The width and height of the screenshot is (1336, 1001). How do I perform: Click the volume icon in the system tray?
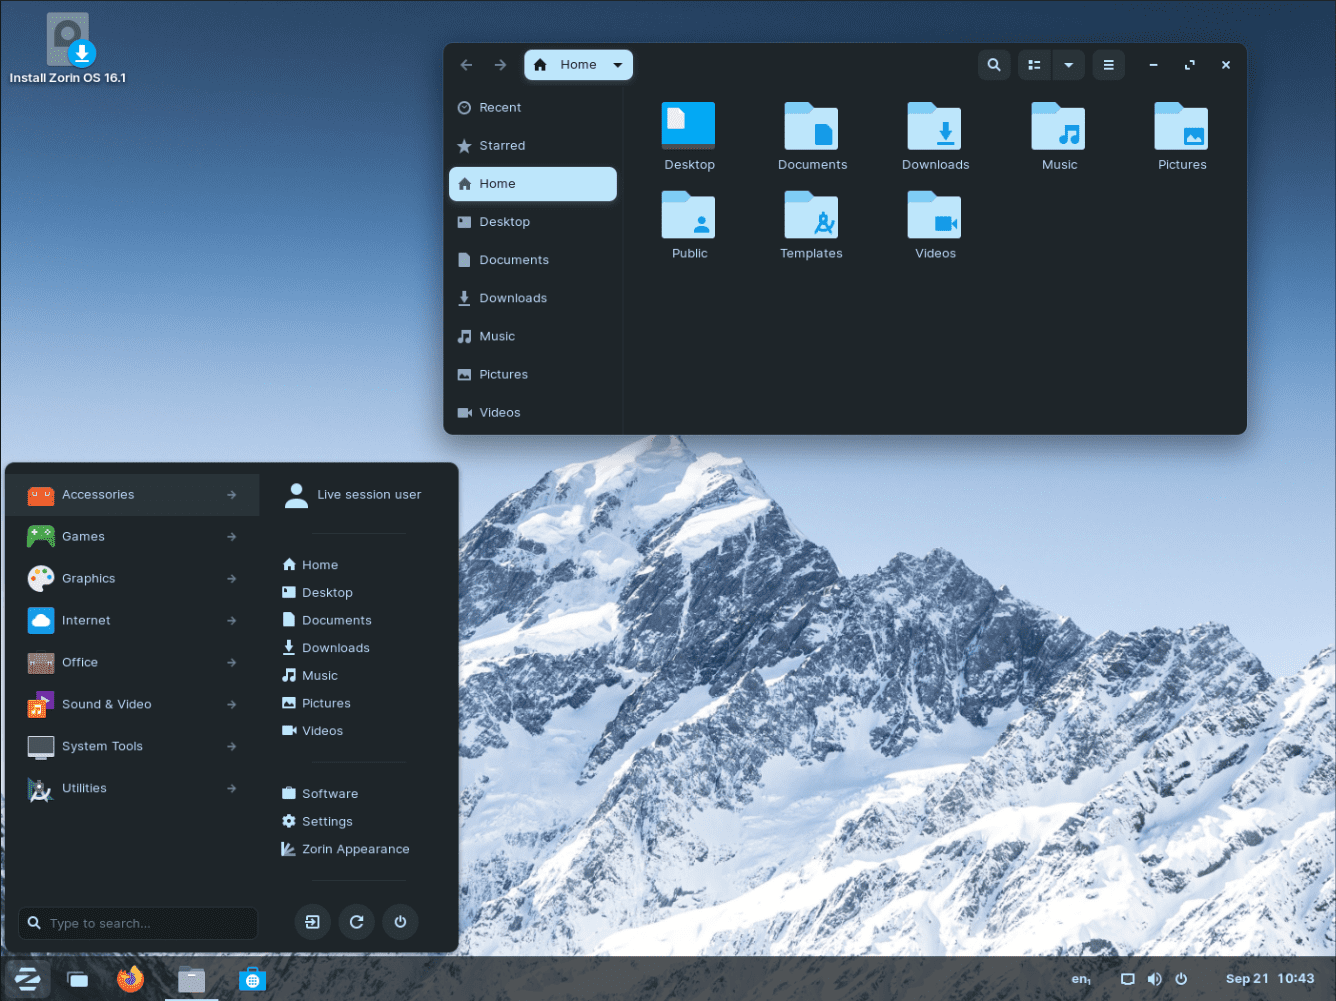point(1154,978)
